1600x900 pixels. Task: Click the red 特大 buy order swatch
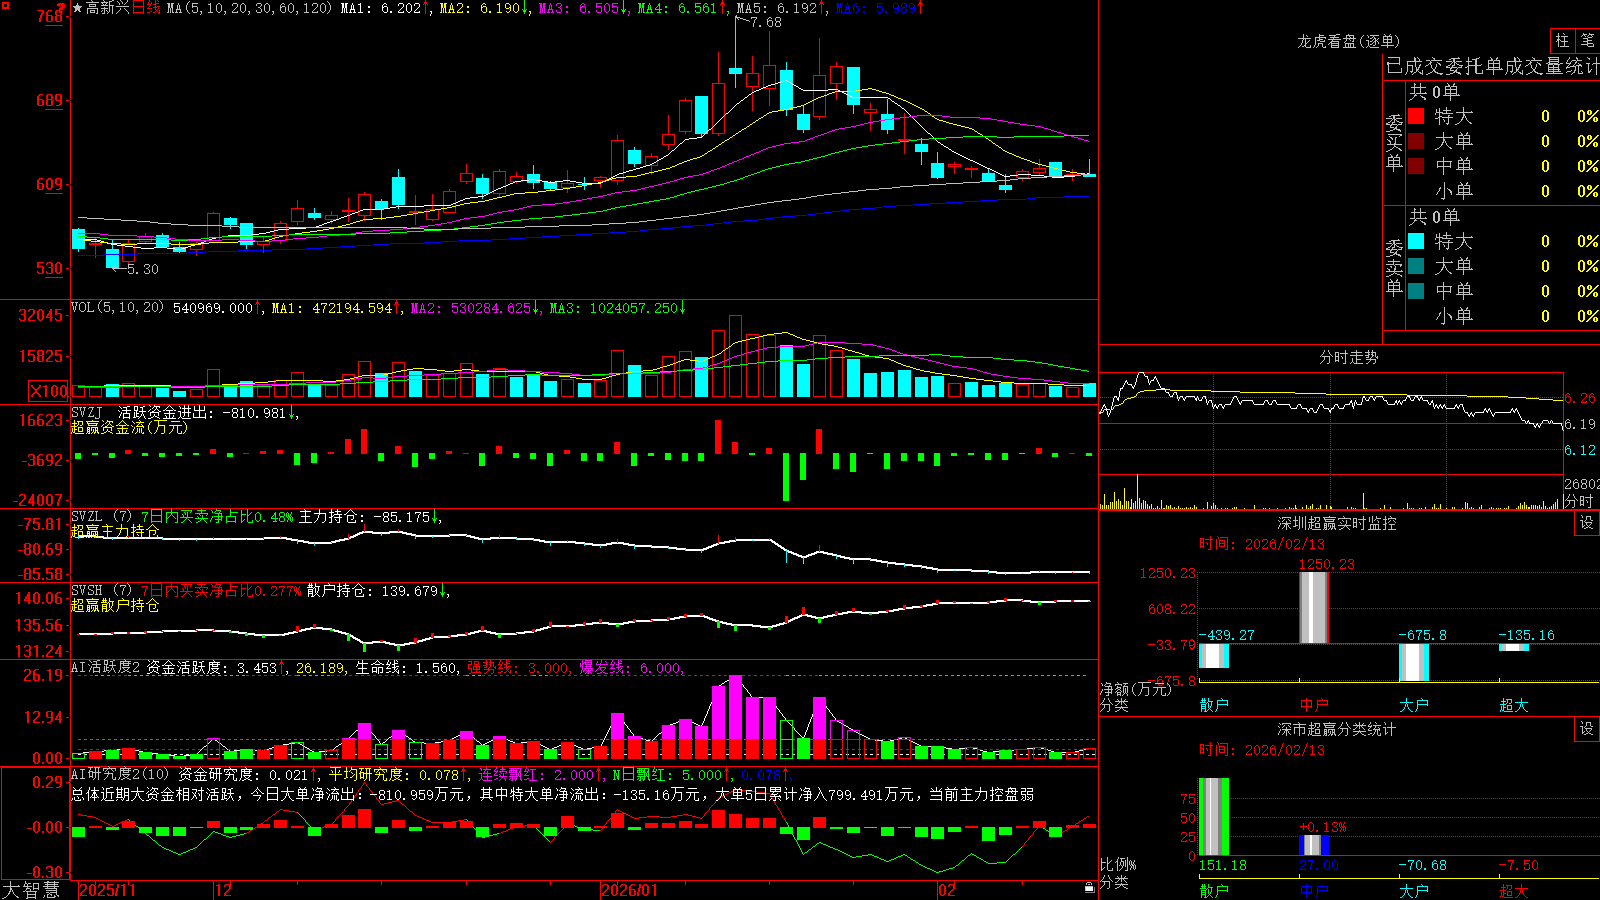tap(1416, 116)
